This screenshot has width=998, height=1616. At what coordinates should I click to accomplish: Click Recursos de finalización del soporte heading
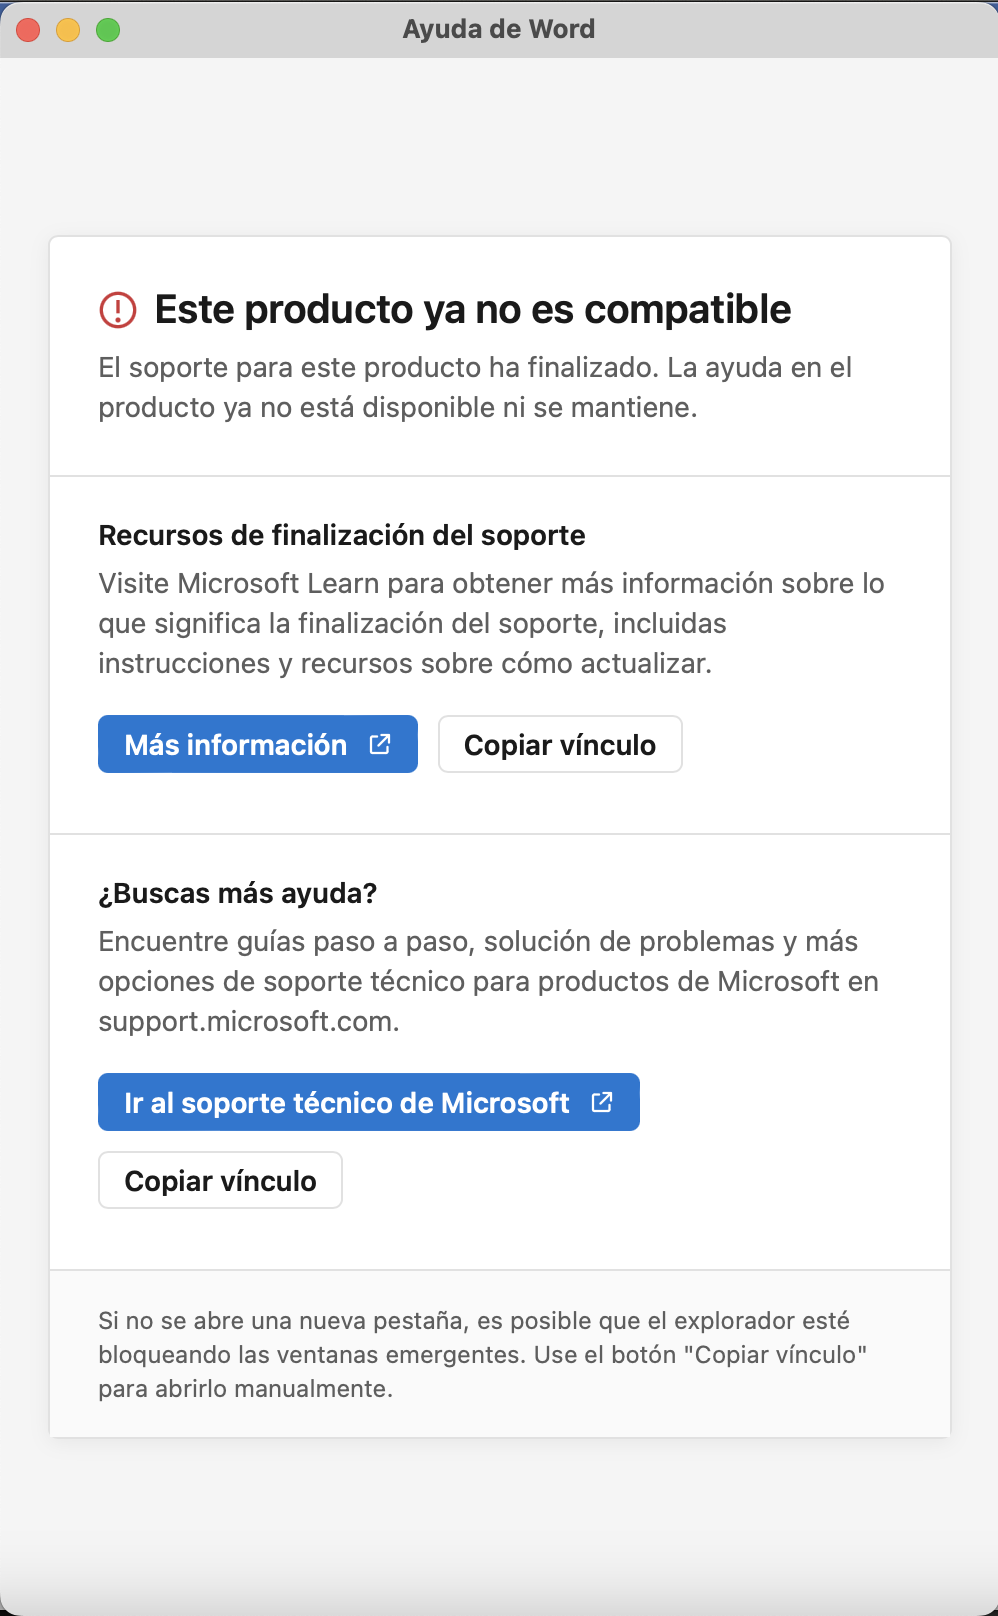point(342,535)
